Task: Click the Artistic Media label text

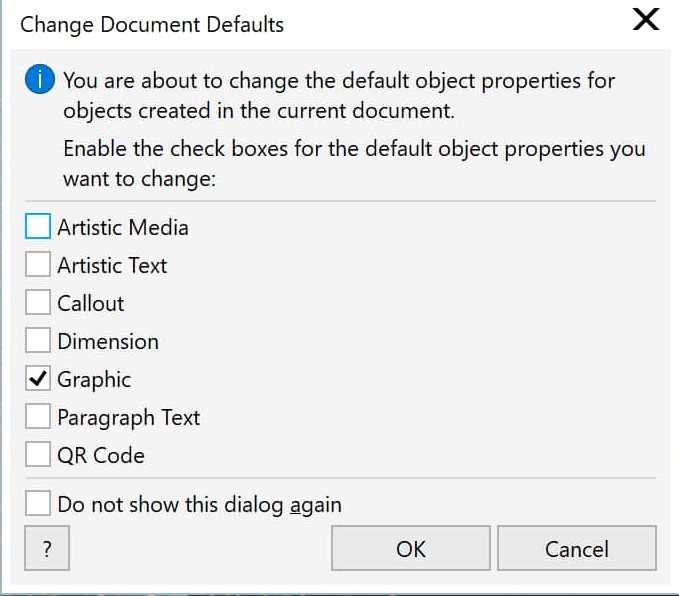Action: [123, 227]
